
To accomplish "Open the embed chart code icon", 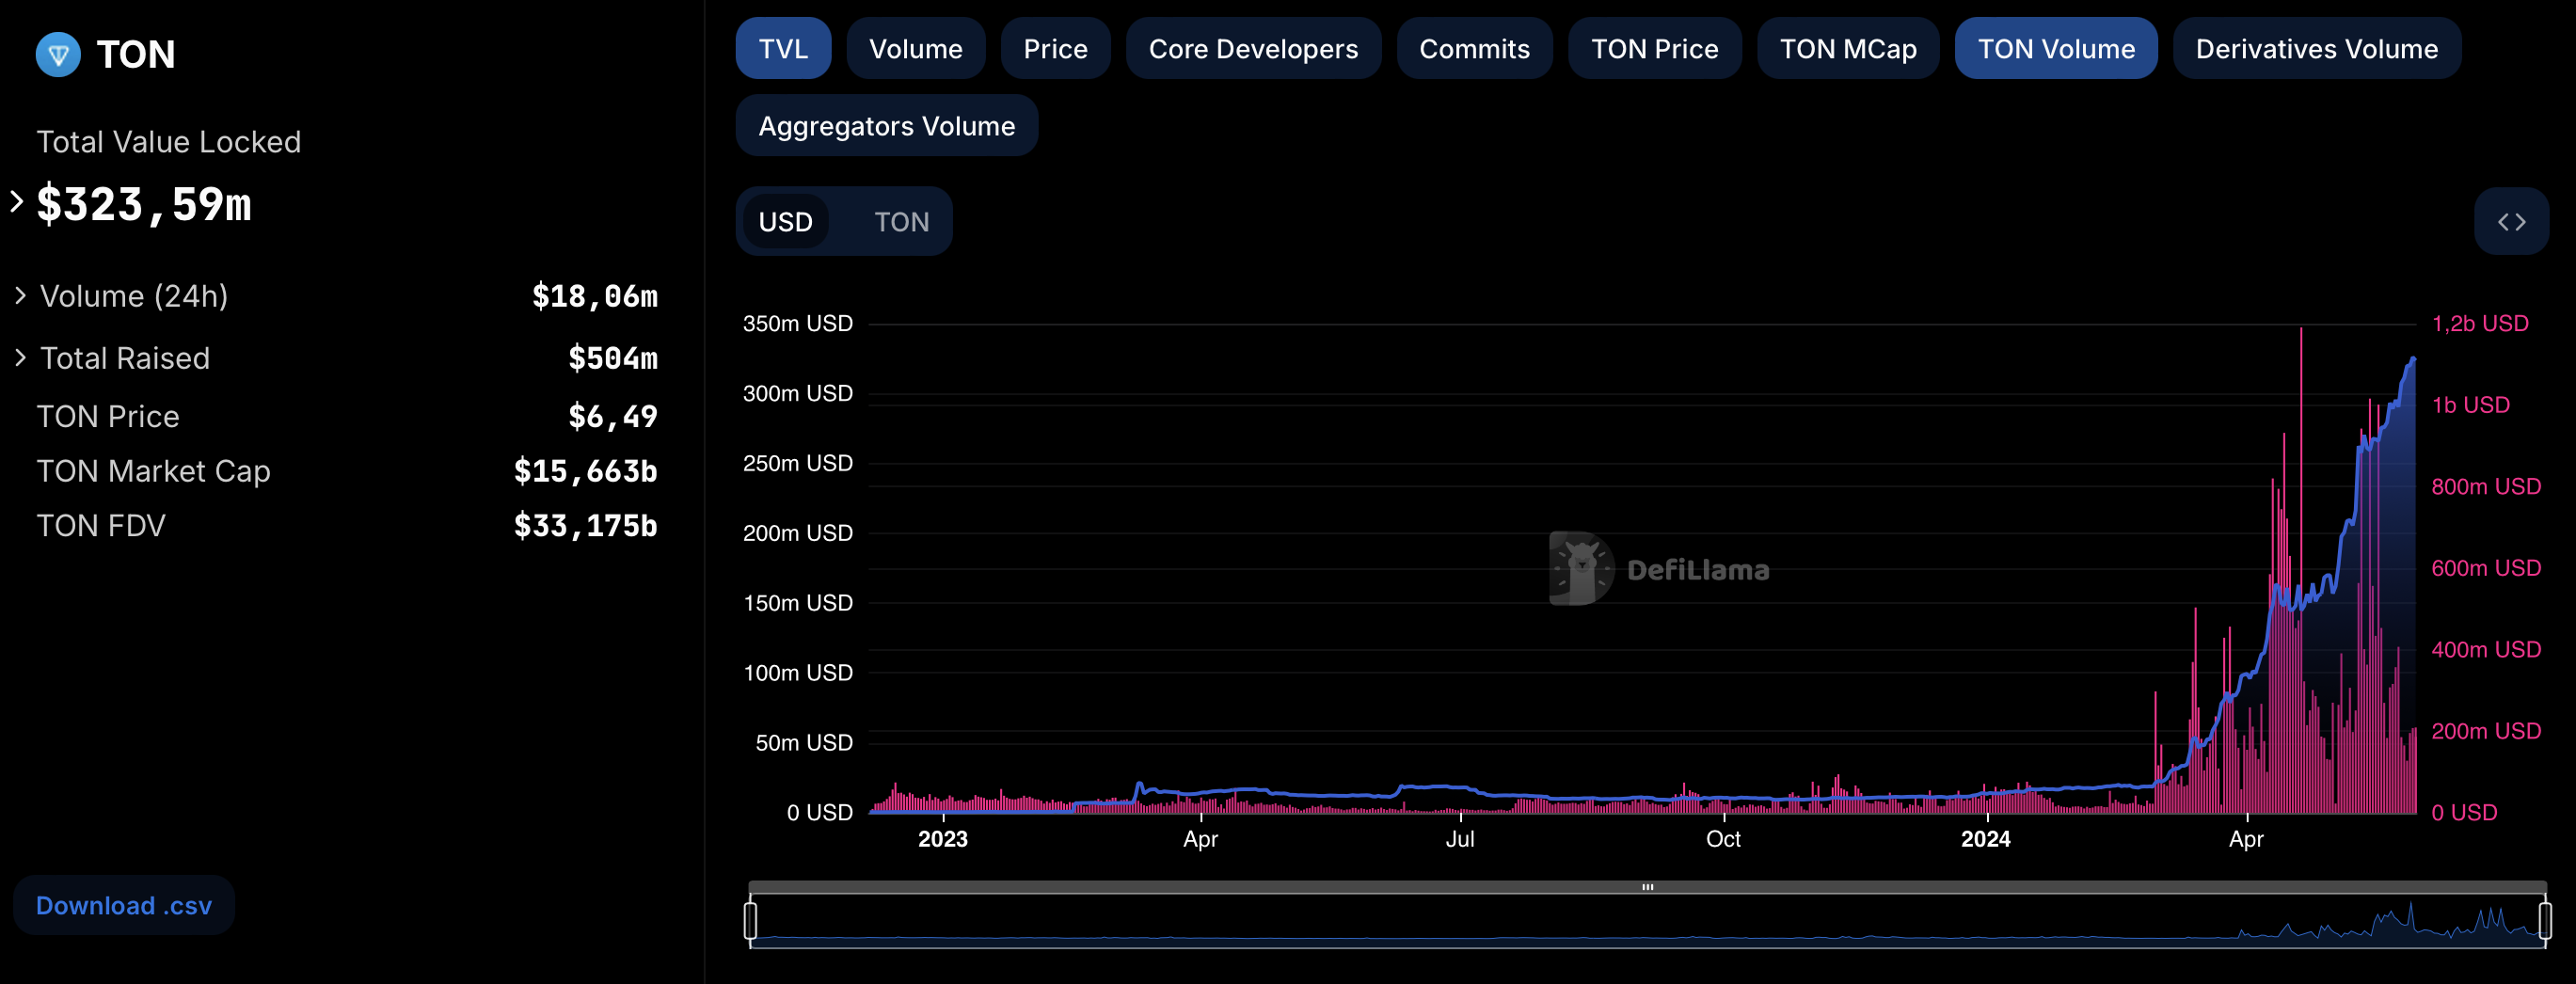I will pos(2511,222).
